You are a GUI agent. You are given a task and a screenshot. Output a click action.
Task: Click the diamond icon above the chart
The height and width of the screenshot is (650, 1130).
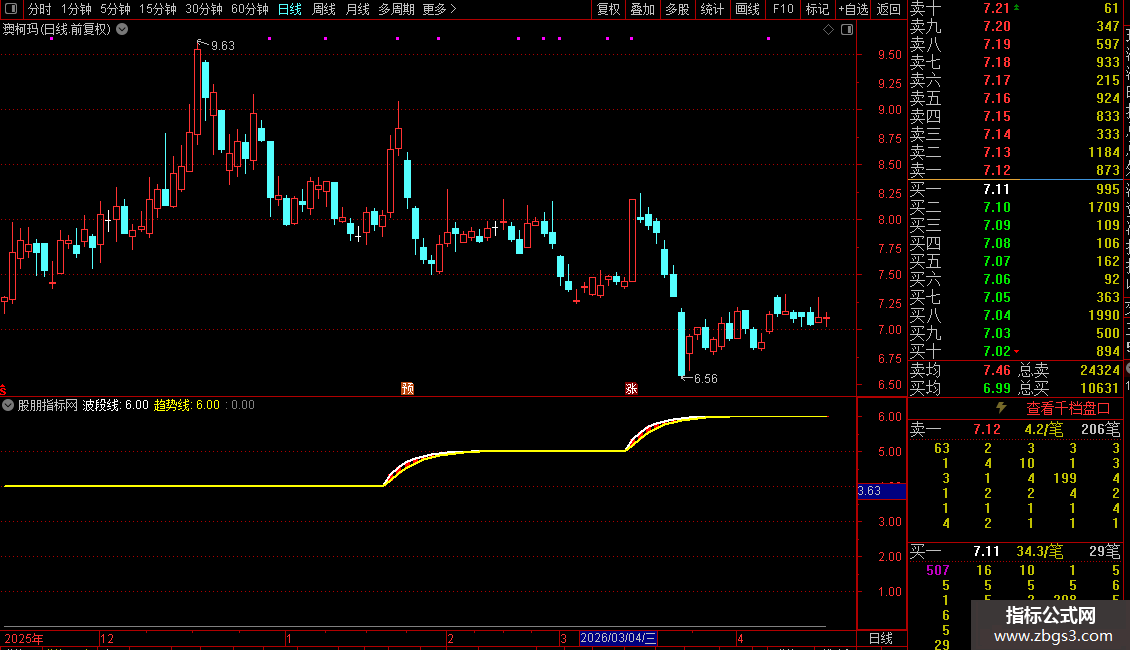tap(828, 30)
